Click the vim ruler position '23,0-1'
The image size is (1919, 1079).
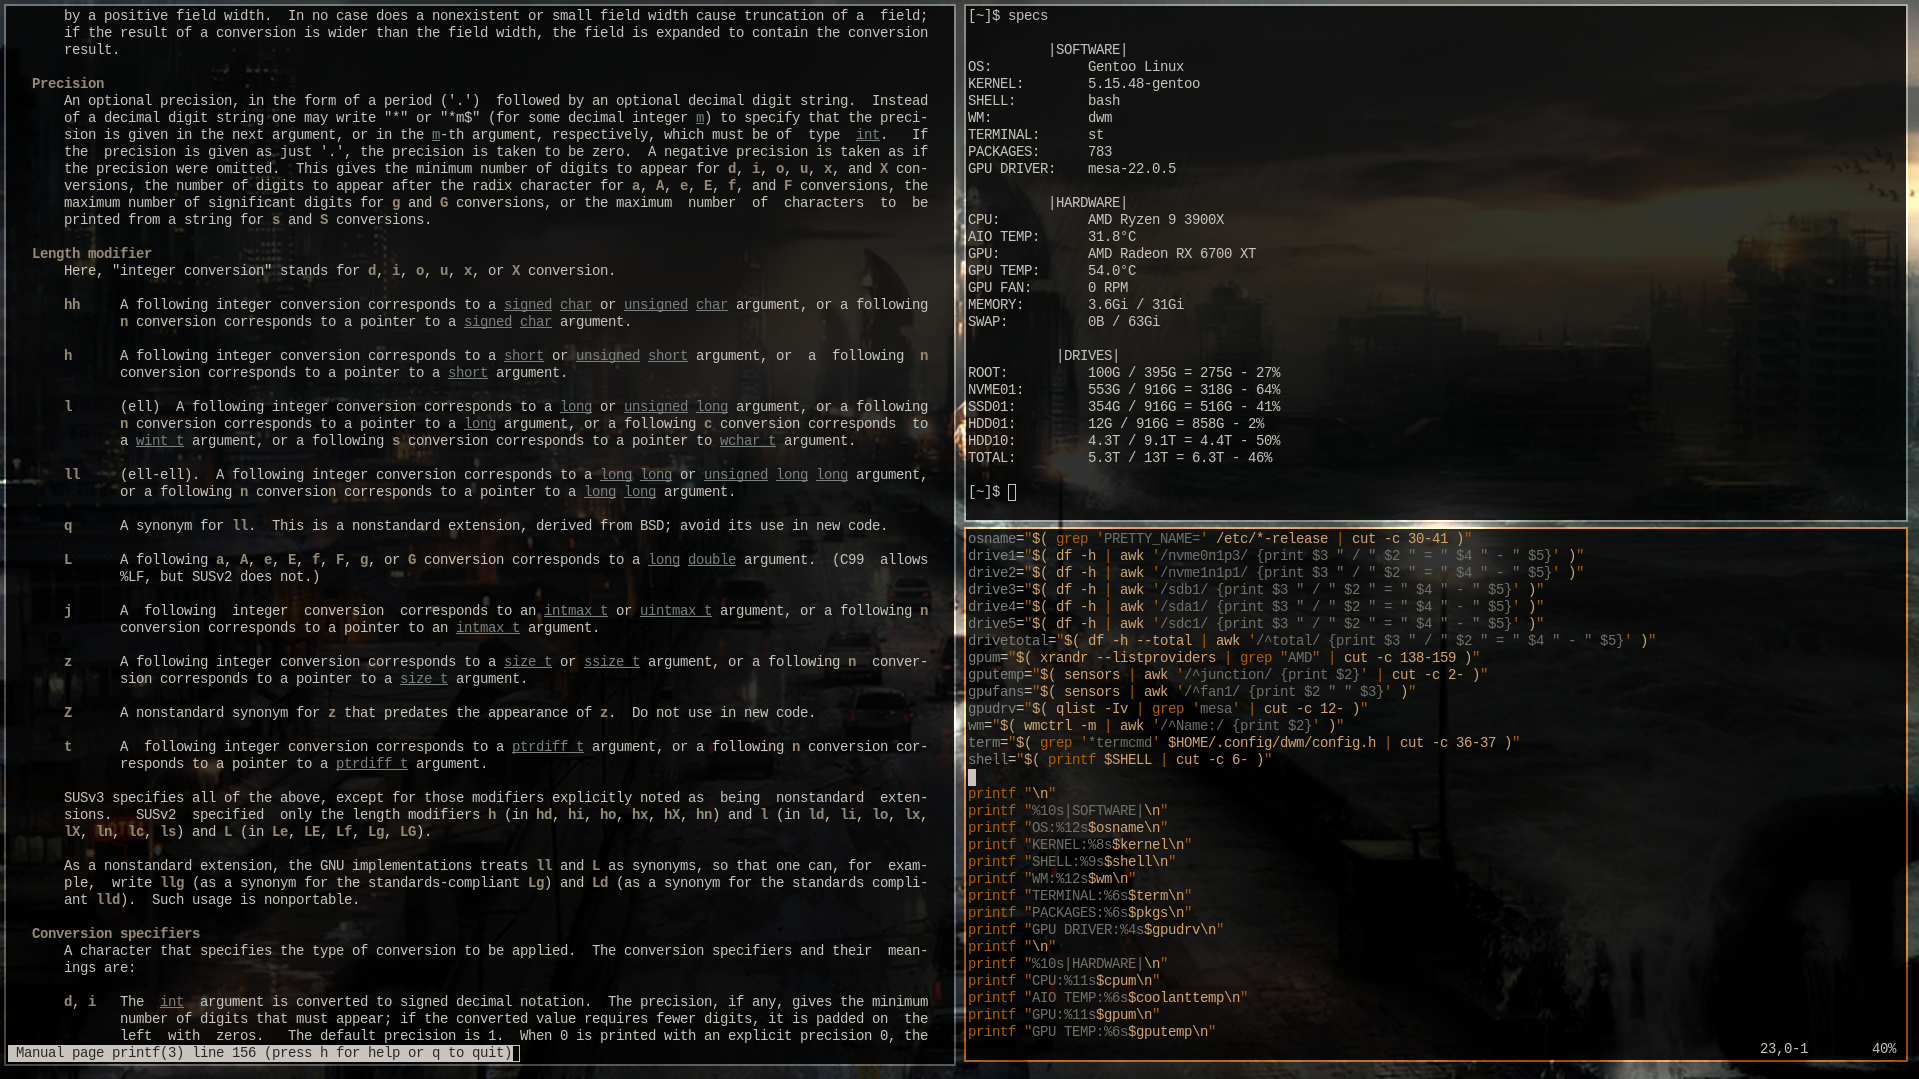tap(1784, 1049)
